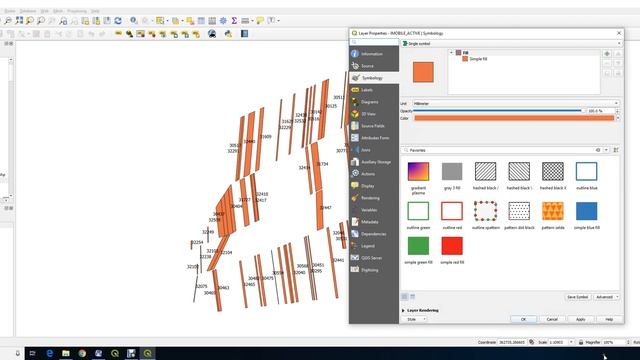Open the Unit Millimeter dropdown

click(516, 103)
